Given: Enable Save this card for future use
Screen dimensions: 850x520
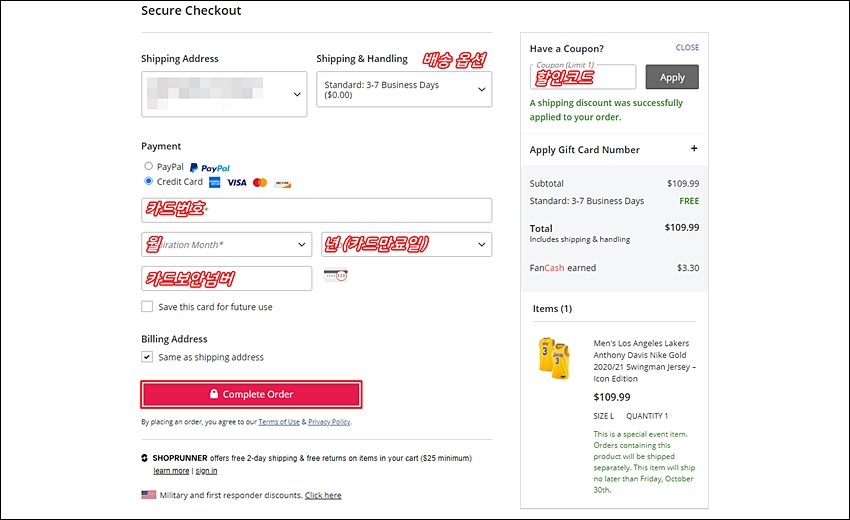Looking at the screenshot, I should pyautogui.click(x=147, y=306).
